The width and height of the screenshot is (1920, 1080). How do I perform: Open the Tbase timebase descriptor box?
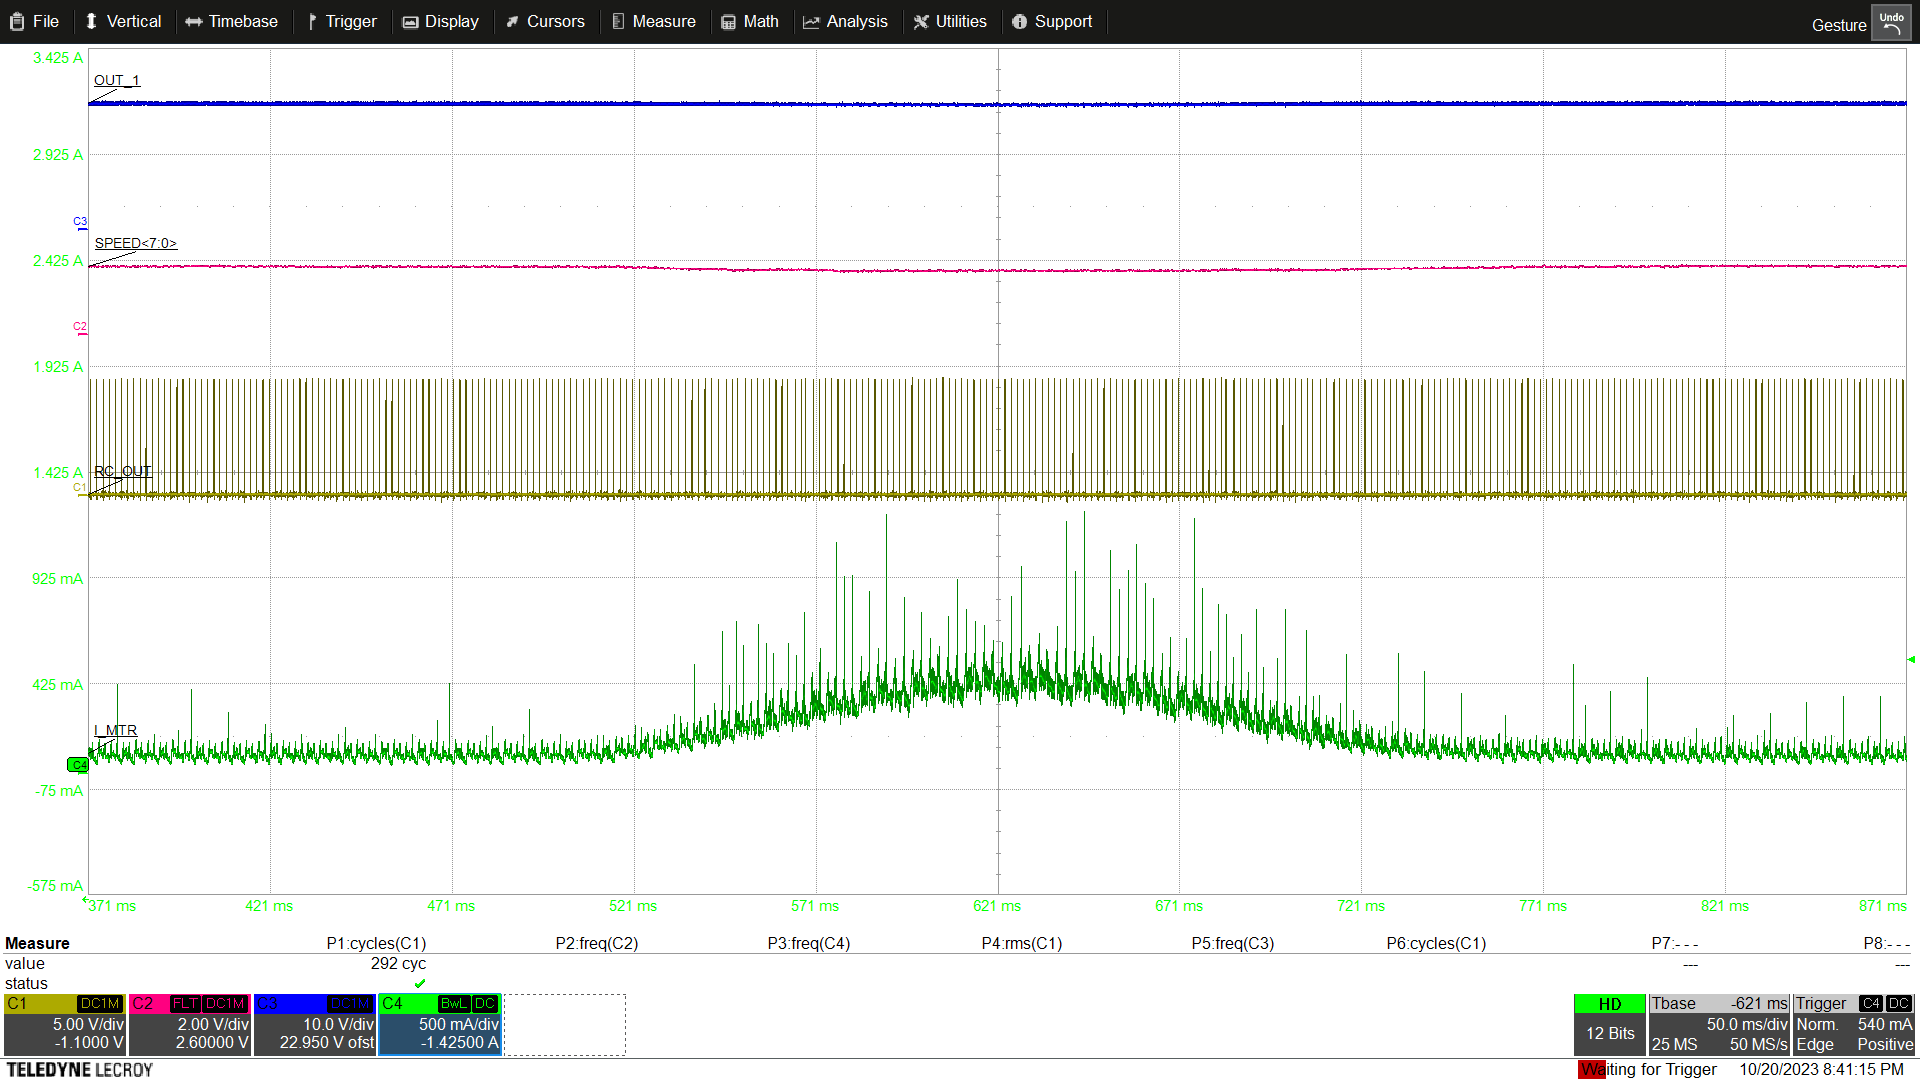pos(1719,1024)
